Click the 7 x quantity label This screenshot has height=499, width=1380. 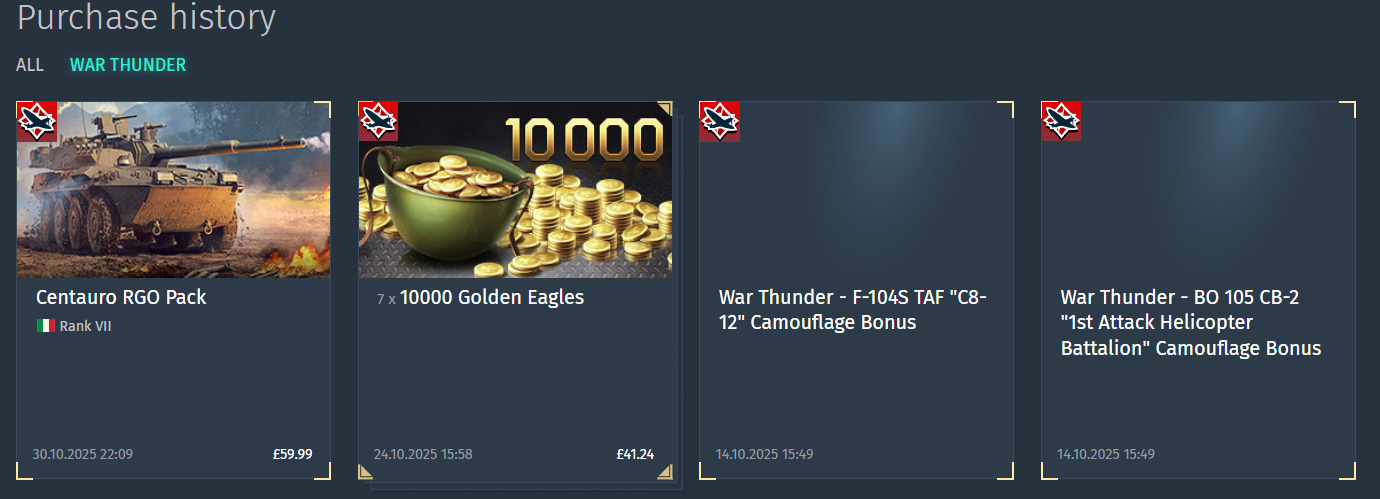point(386,299)
